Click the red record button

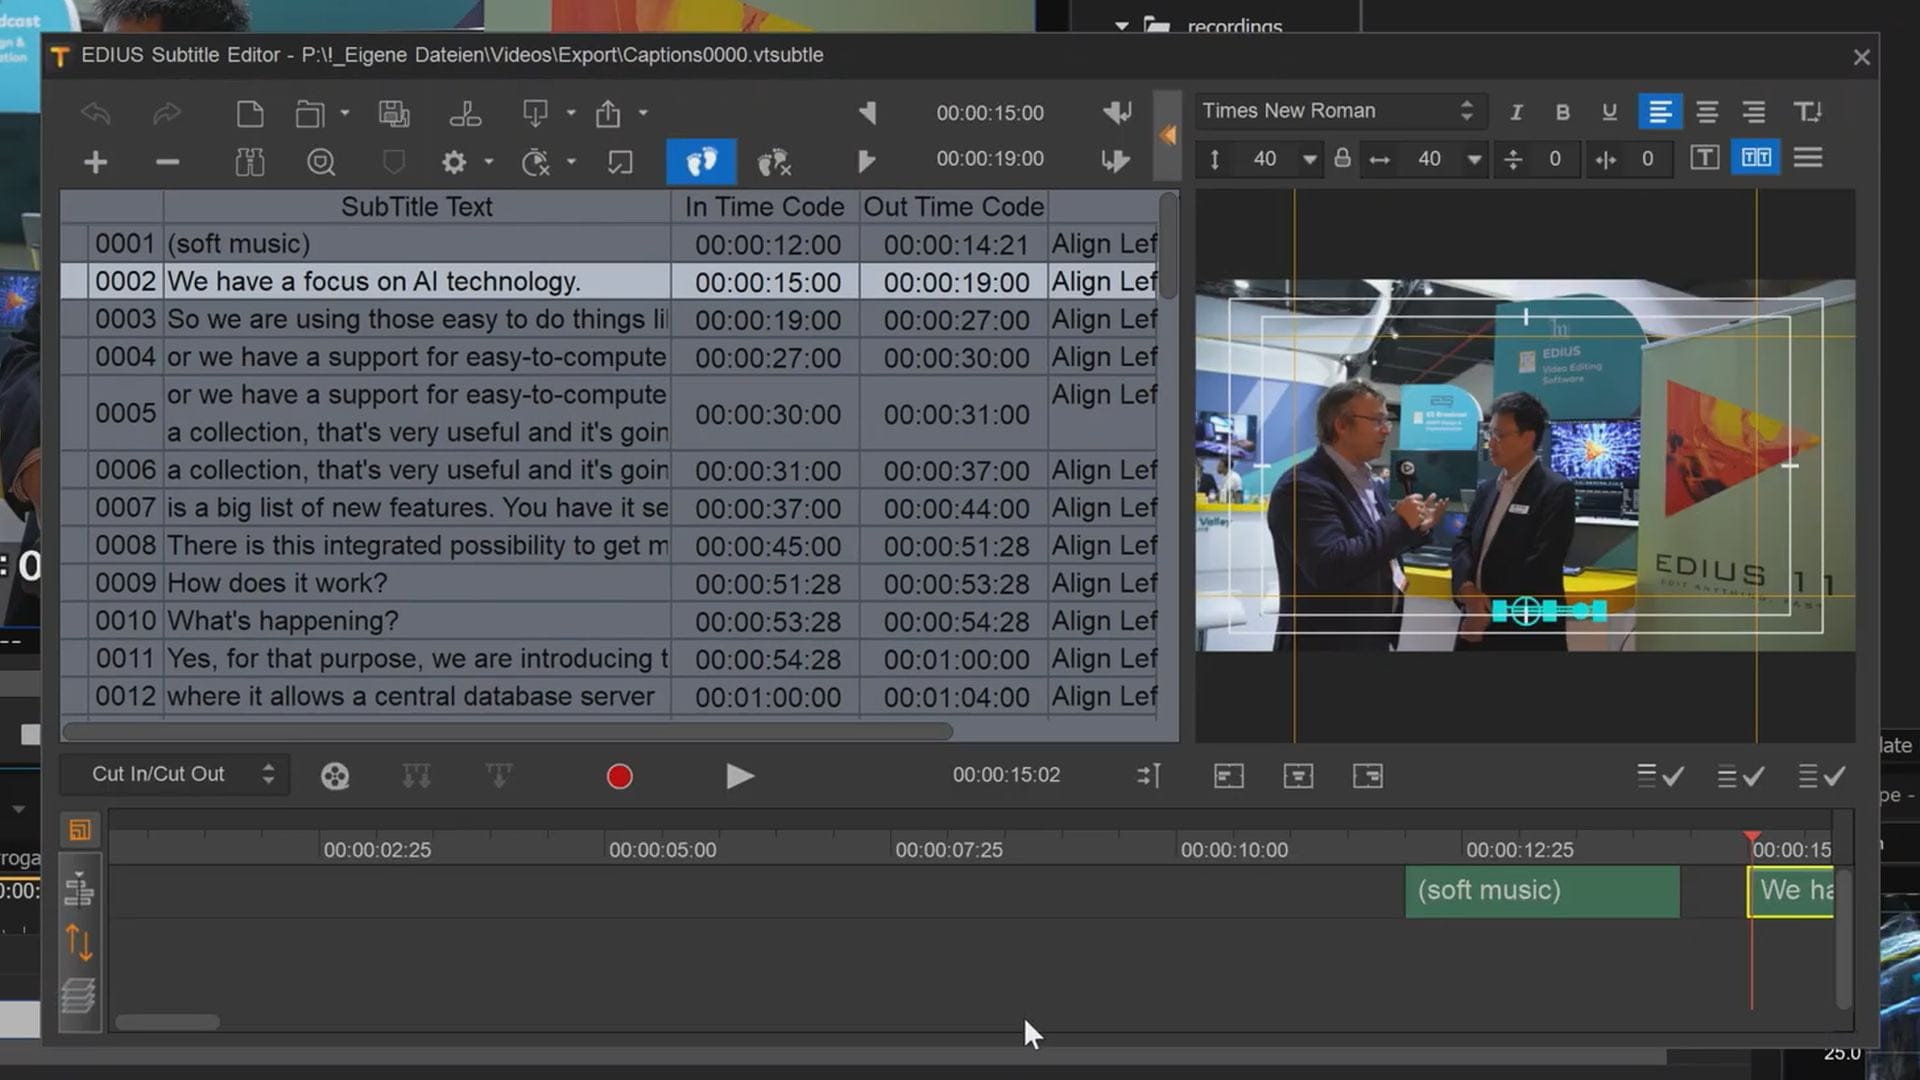(x=619, y=776)
